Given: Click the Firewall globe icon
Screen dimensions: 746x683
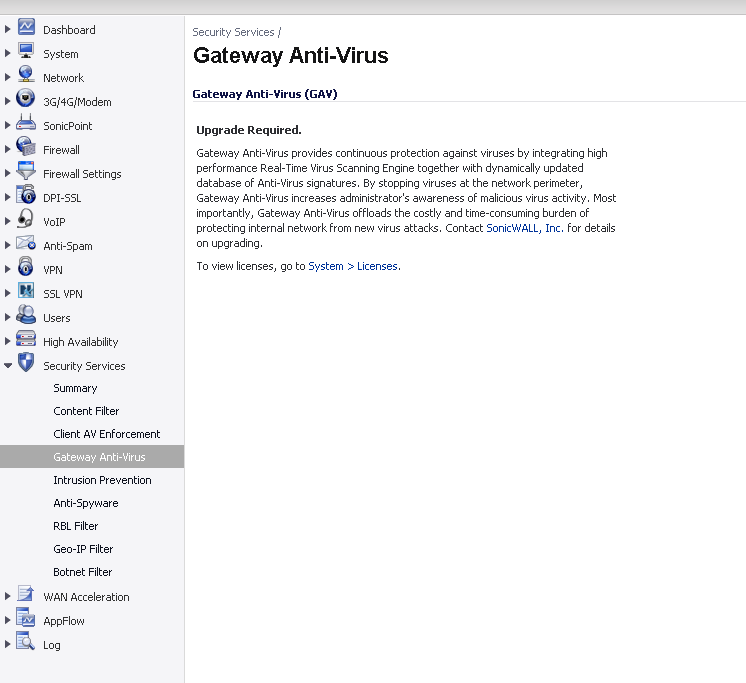Looking at the screenshot, I should click(26, 146).
